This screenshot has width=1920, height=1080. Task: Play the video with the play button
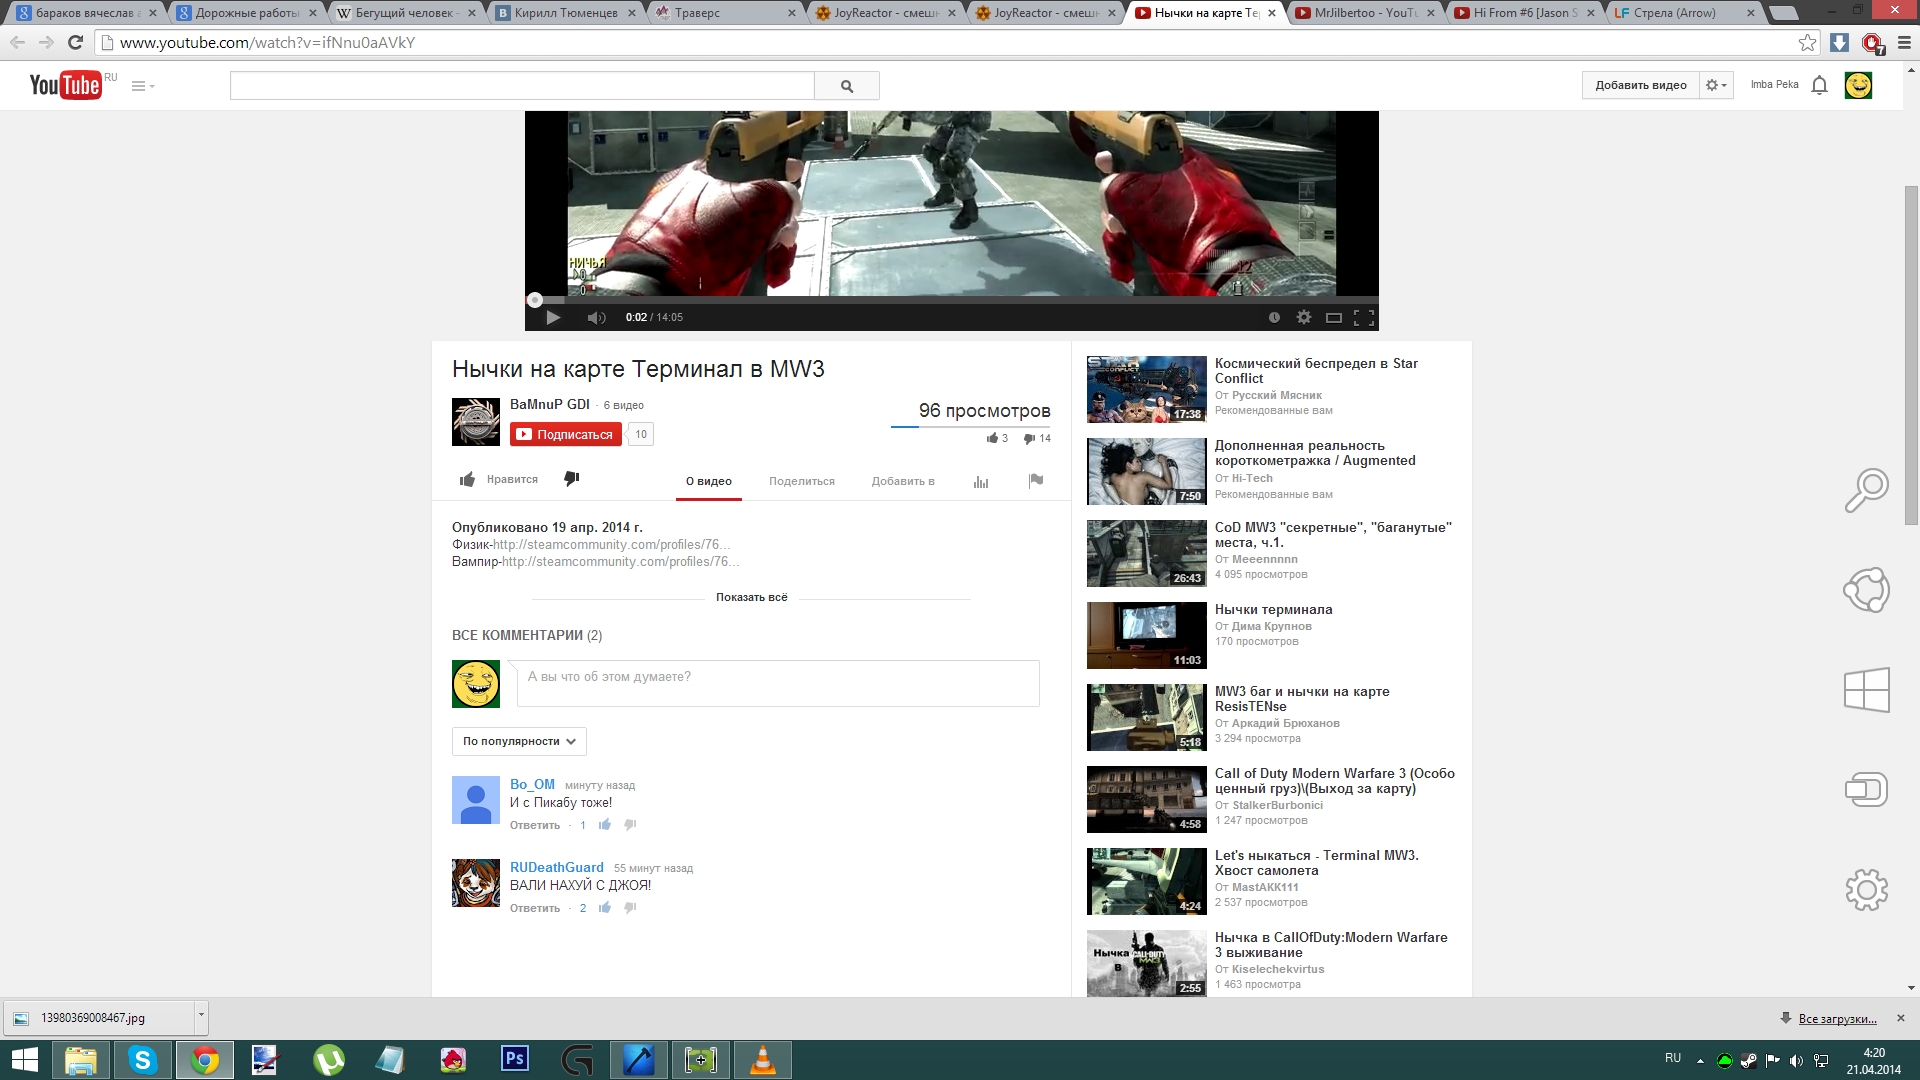553,317
